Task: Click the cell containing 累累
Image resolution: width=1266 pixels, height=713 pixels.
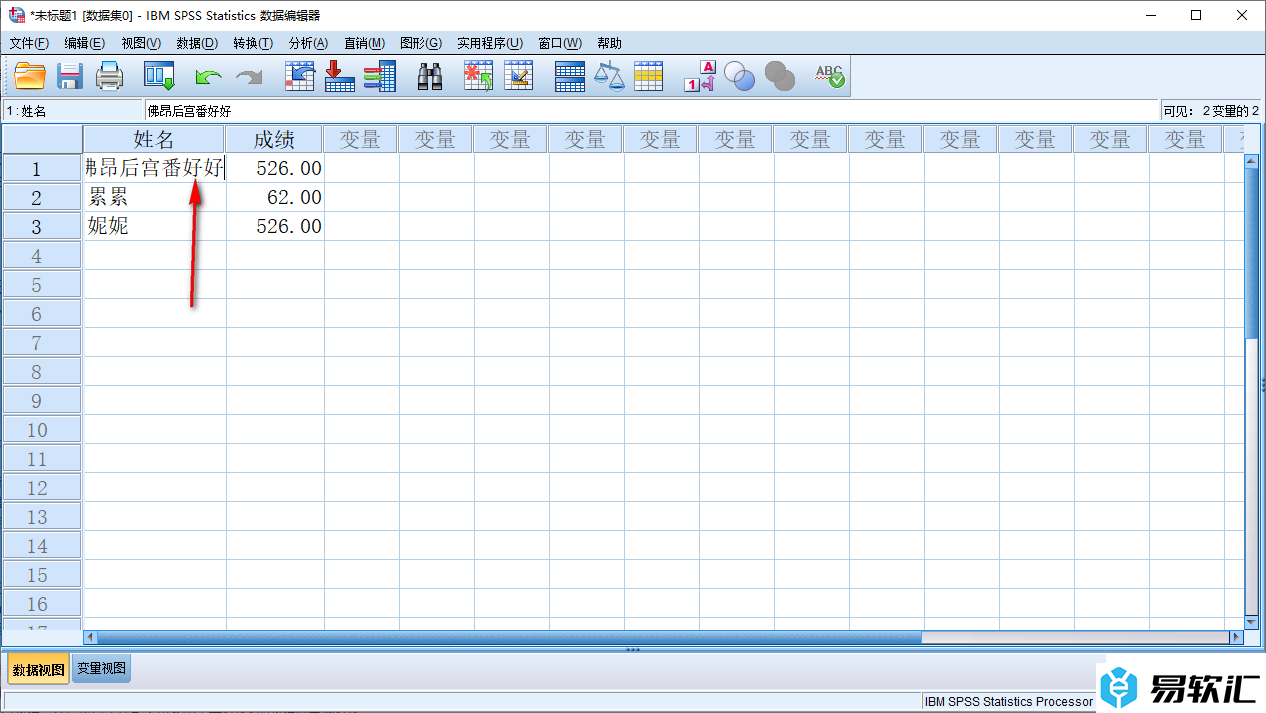Action: coord(155,197)
